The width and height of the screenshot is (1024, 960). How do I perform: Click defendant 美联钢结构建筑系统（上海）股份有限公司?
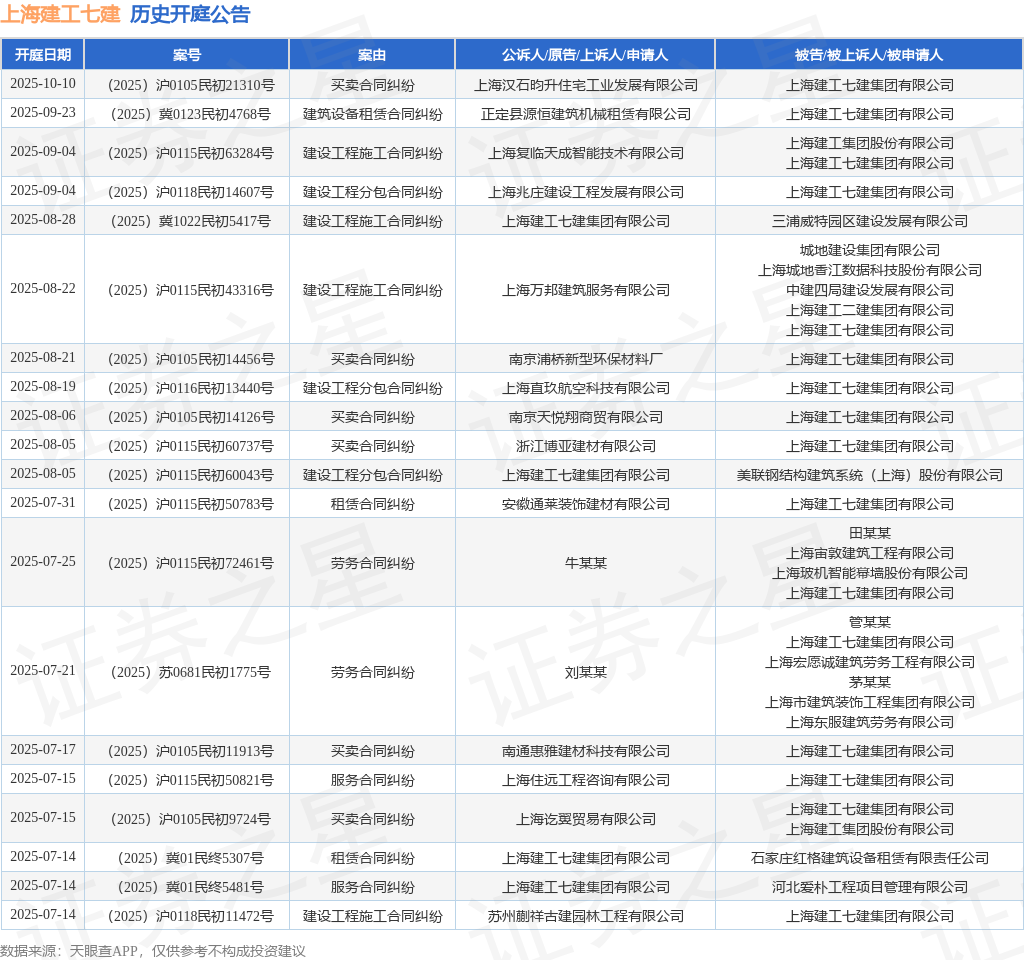869,475
